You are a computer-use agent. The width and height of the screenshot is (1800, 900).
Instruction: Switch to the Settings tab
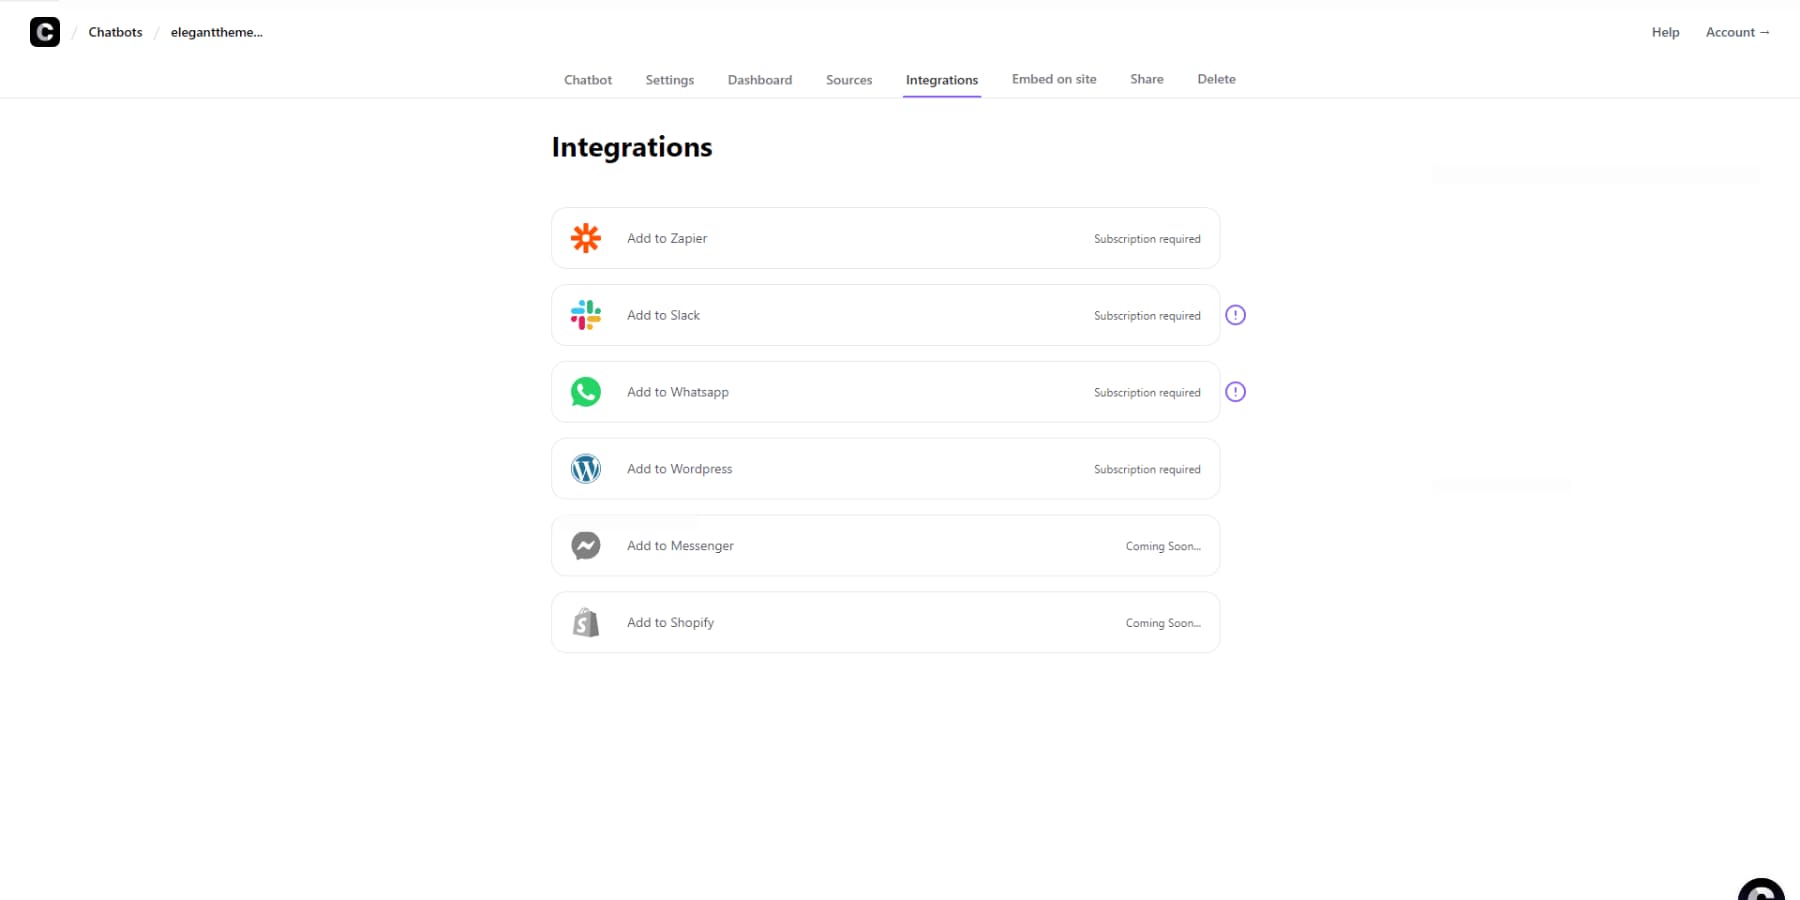point(669,79)
